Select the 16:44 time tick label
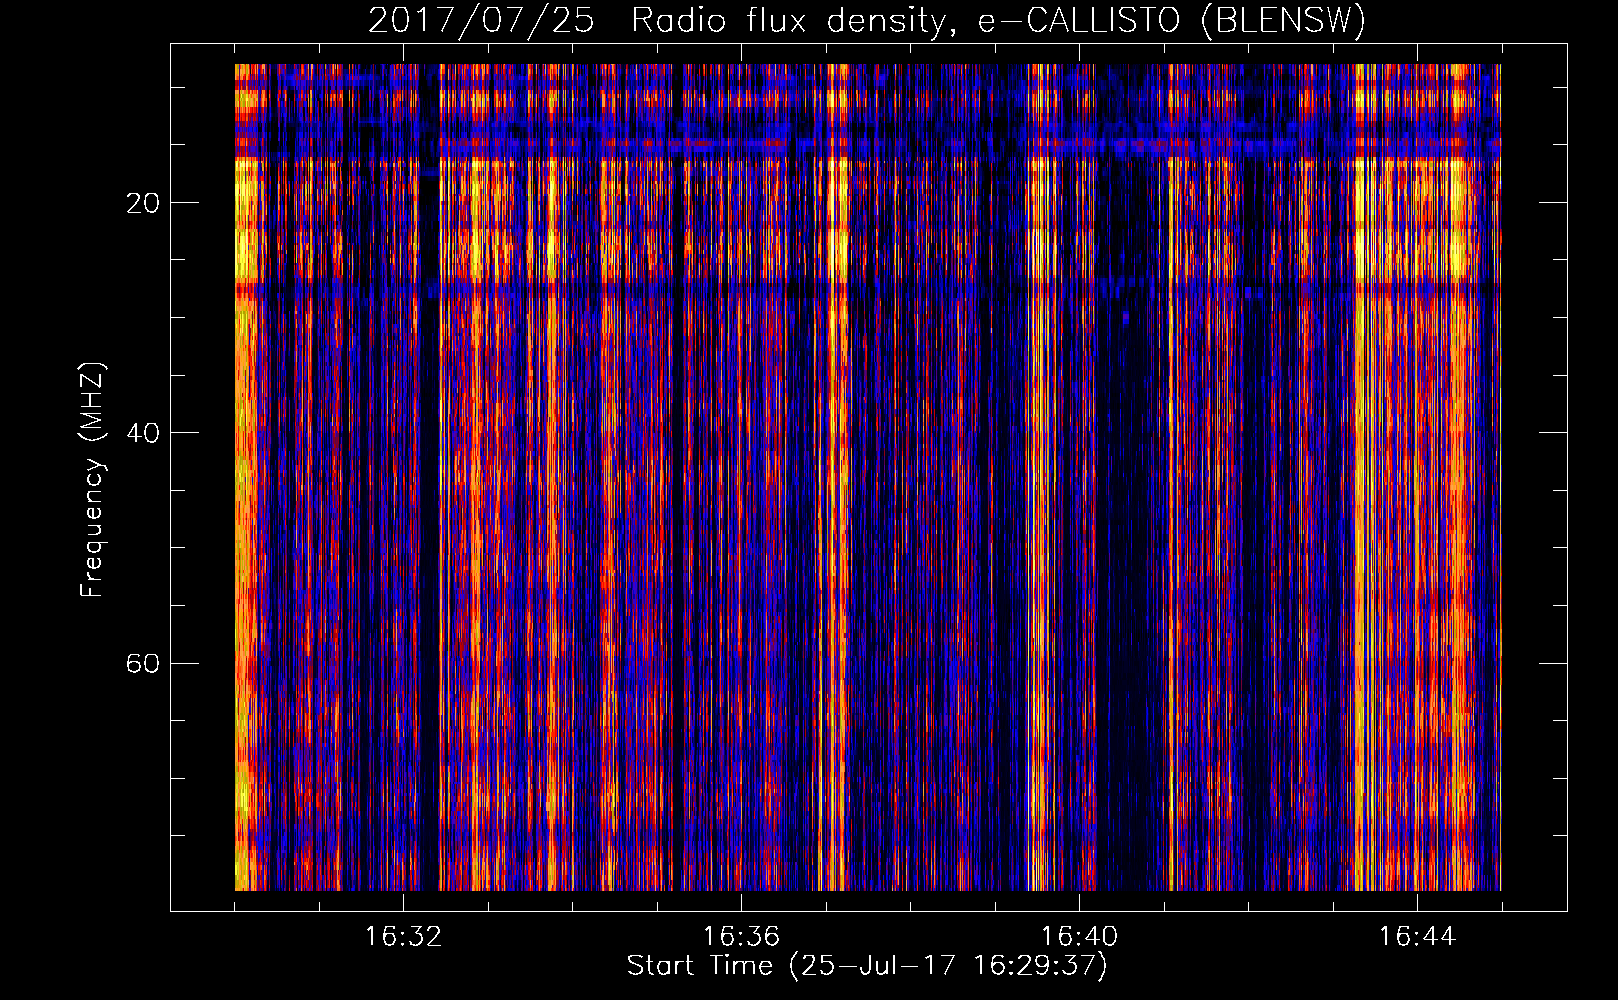1618x1000 pixels. pyautogui.click(x=1417, y=937)
